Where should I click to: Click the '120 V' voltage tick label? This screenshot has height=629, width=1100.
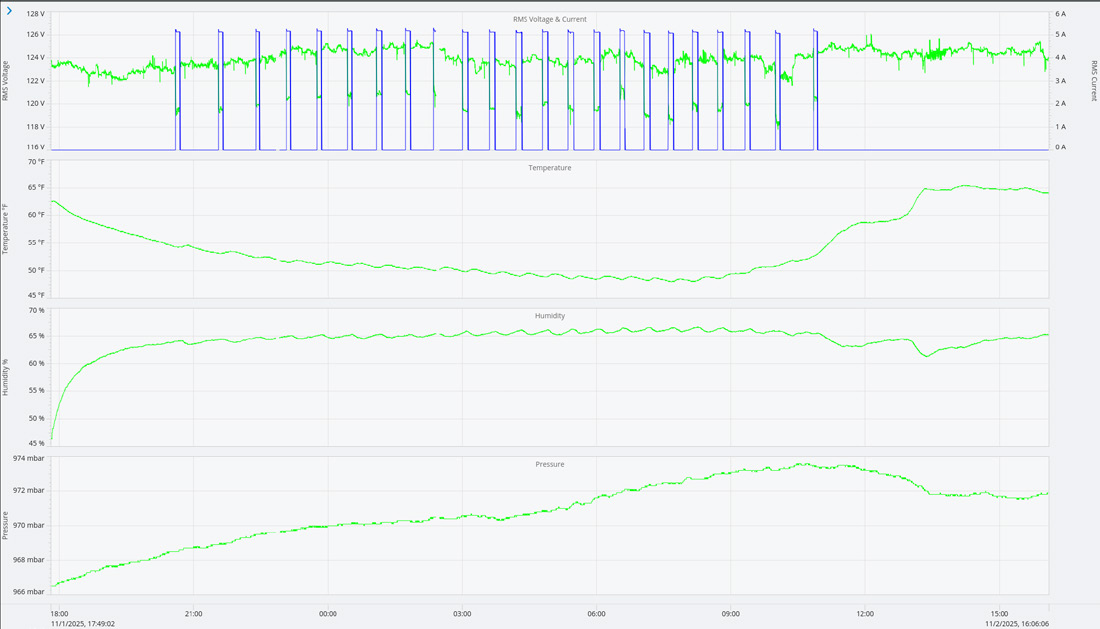pyautogui.click(x=36, y=103)
